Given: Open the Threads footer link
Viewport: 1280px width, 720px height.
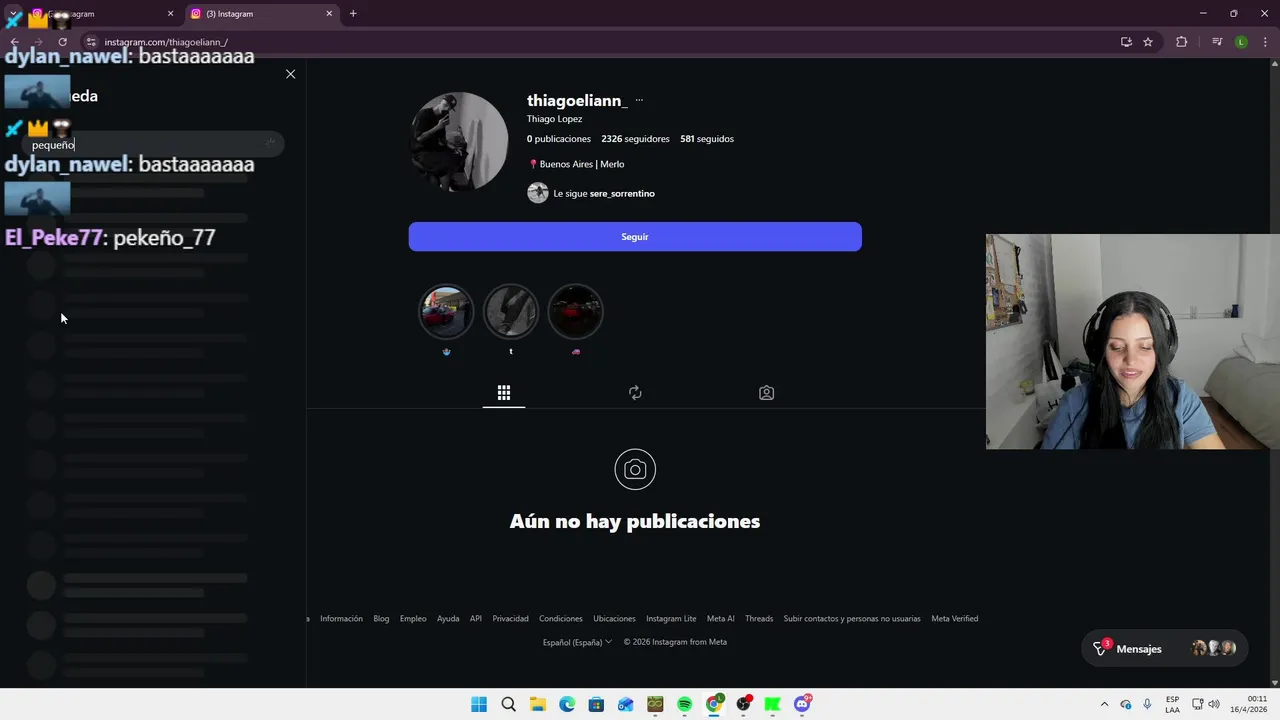Looking at the screenshot, I should pos(759,619).
